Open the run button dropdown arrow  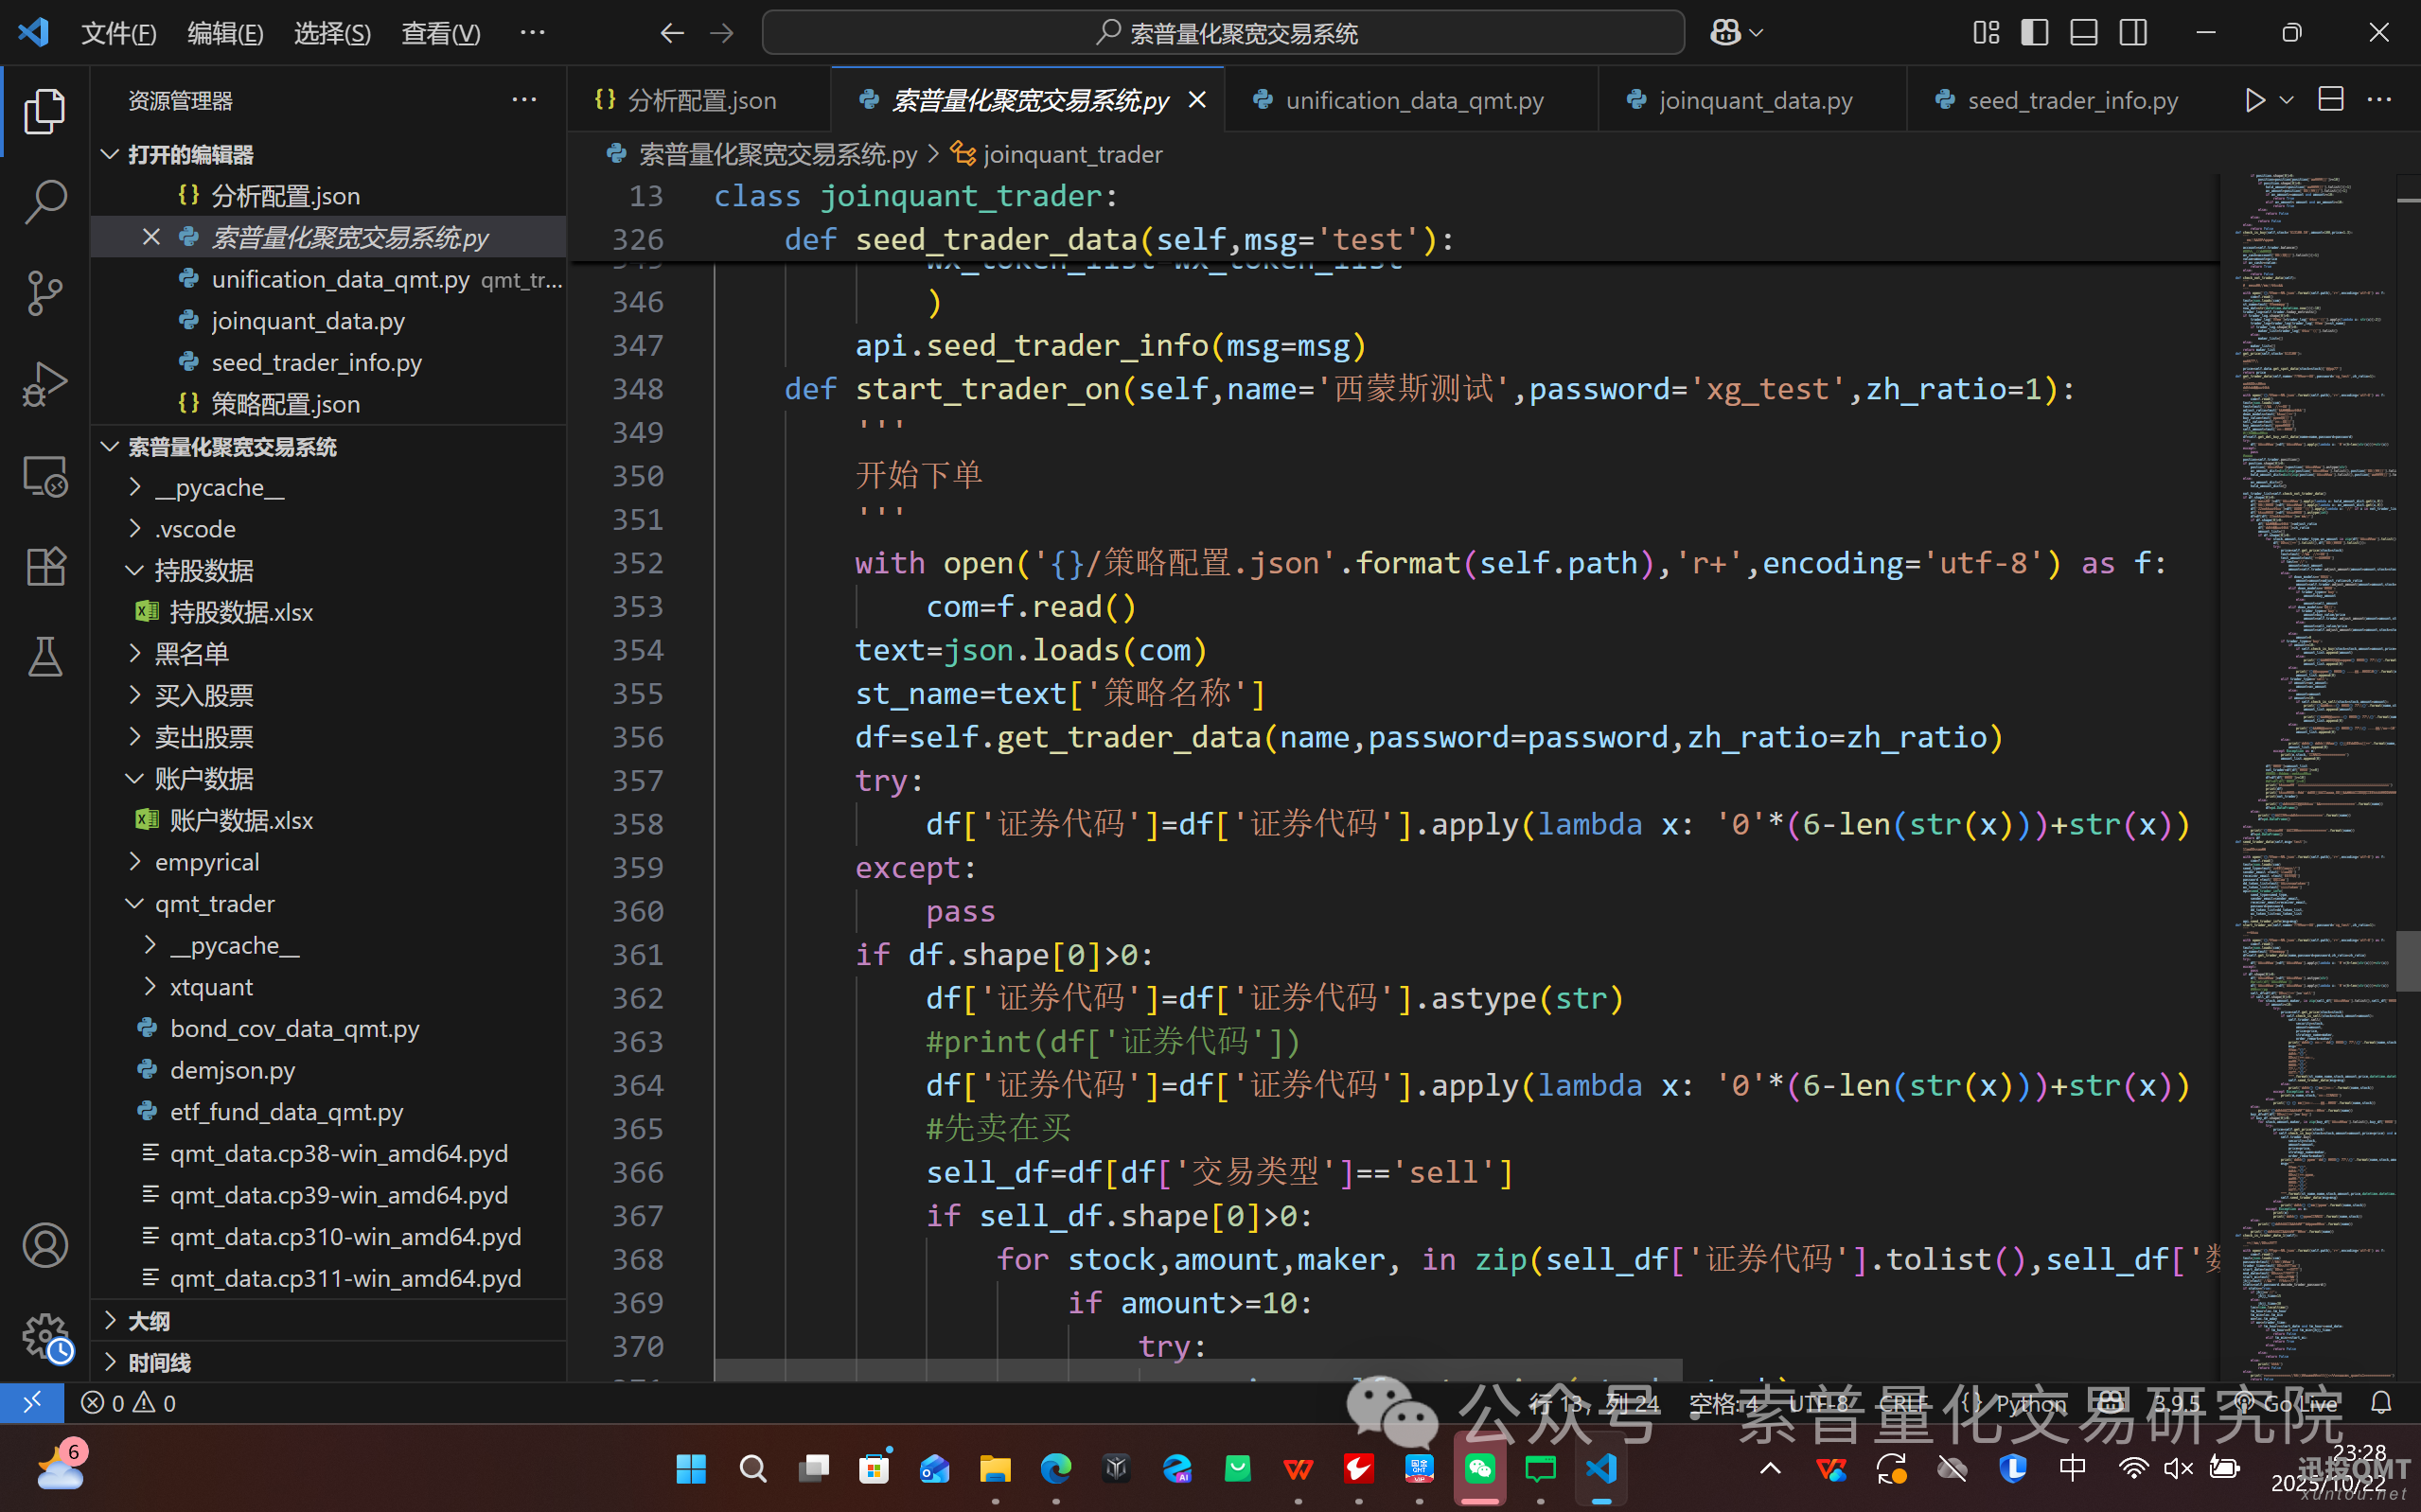point(2286,100)
